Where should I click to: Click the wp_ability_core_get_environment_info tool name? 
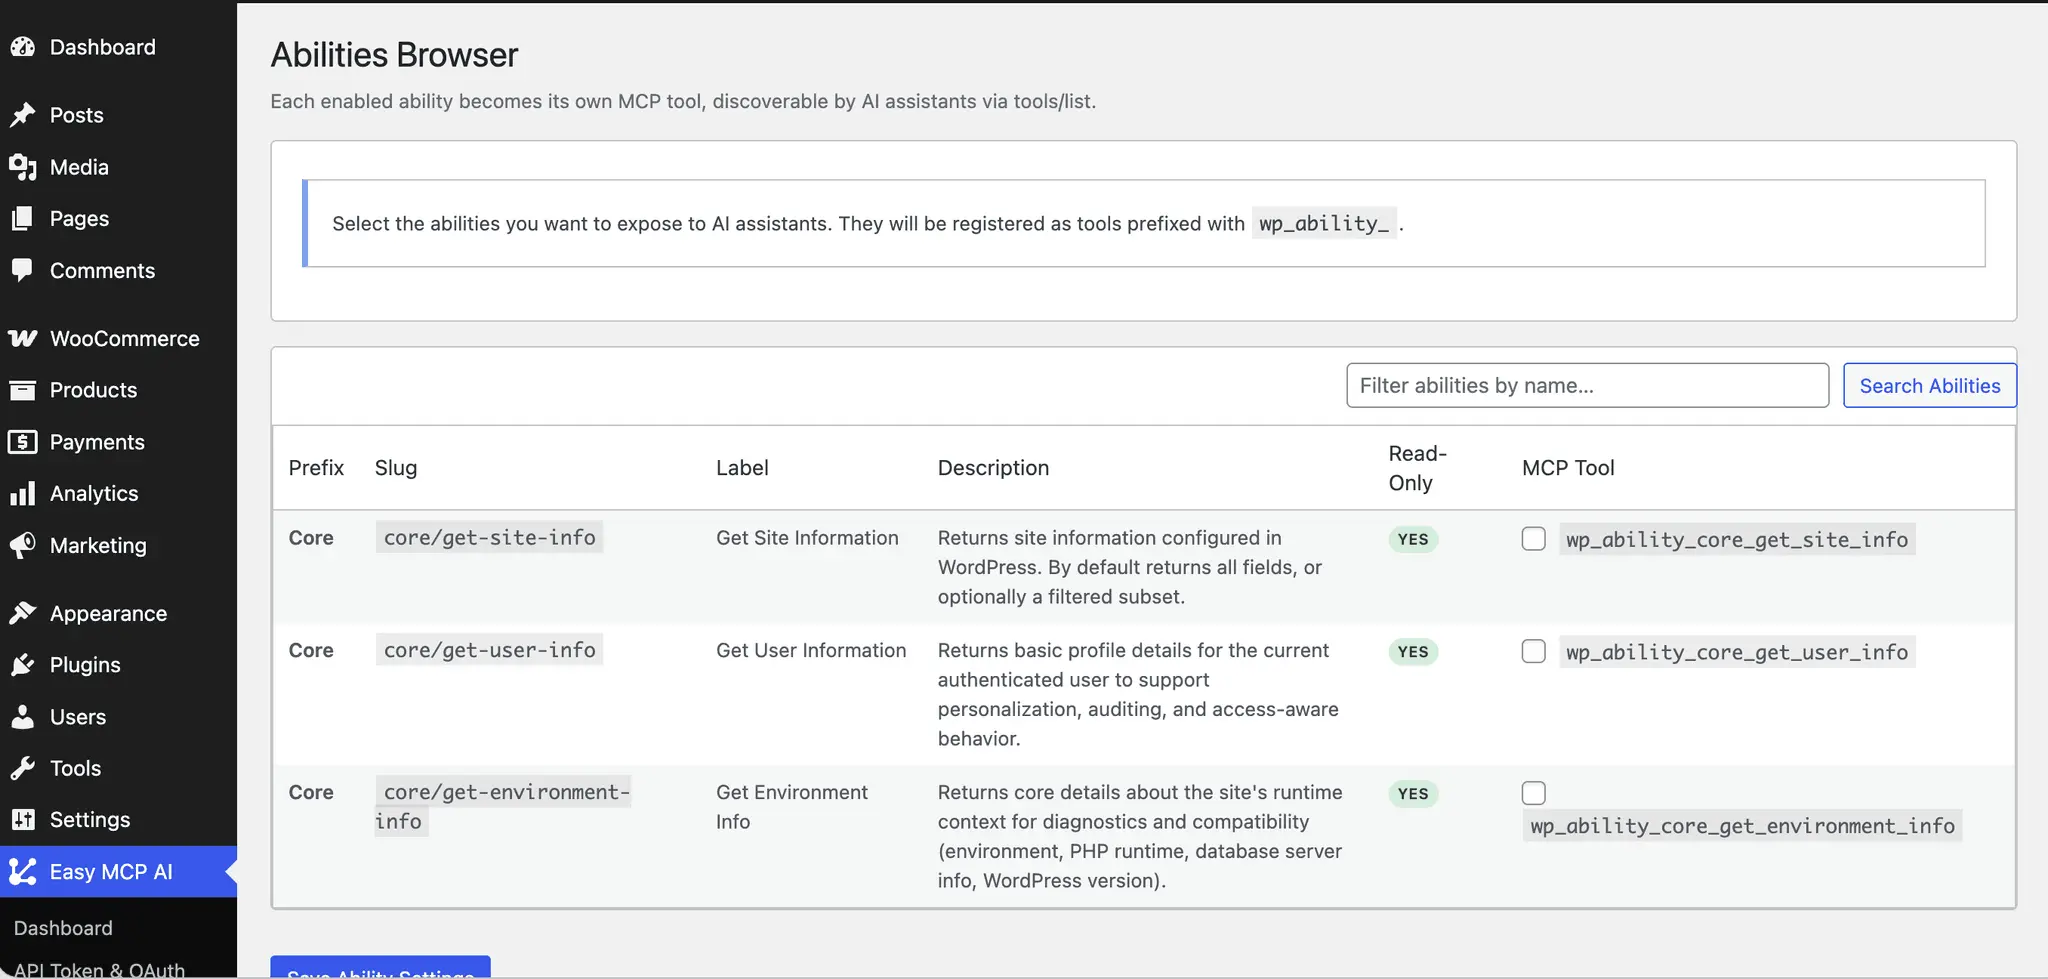coord(1742,826)
